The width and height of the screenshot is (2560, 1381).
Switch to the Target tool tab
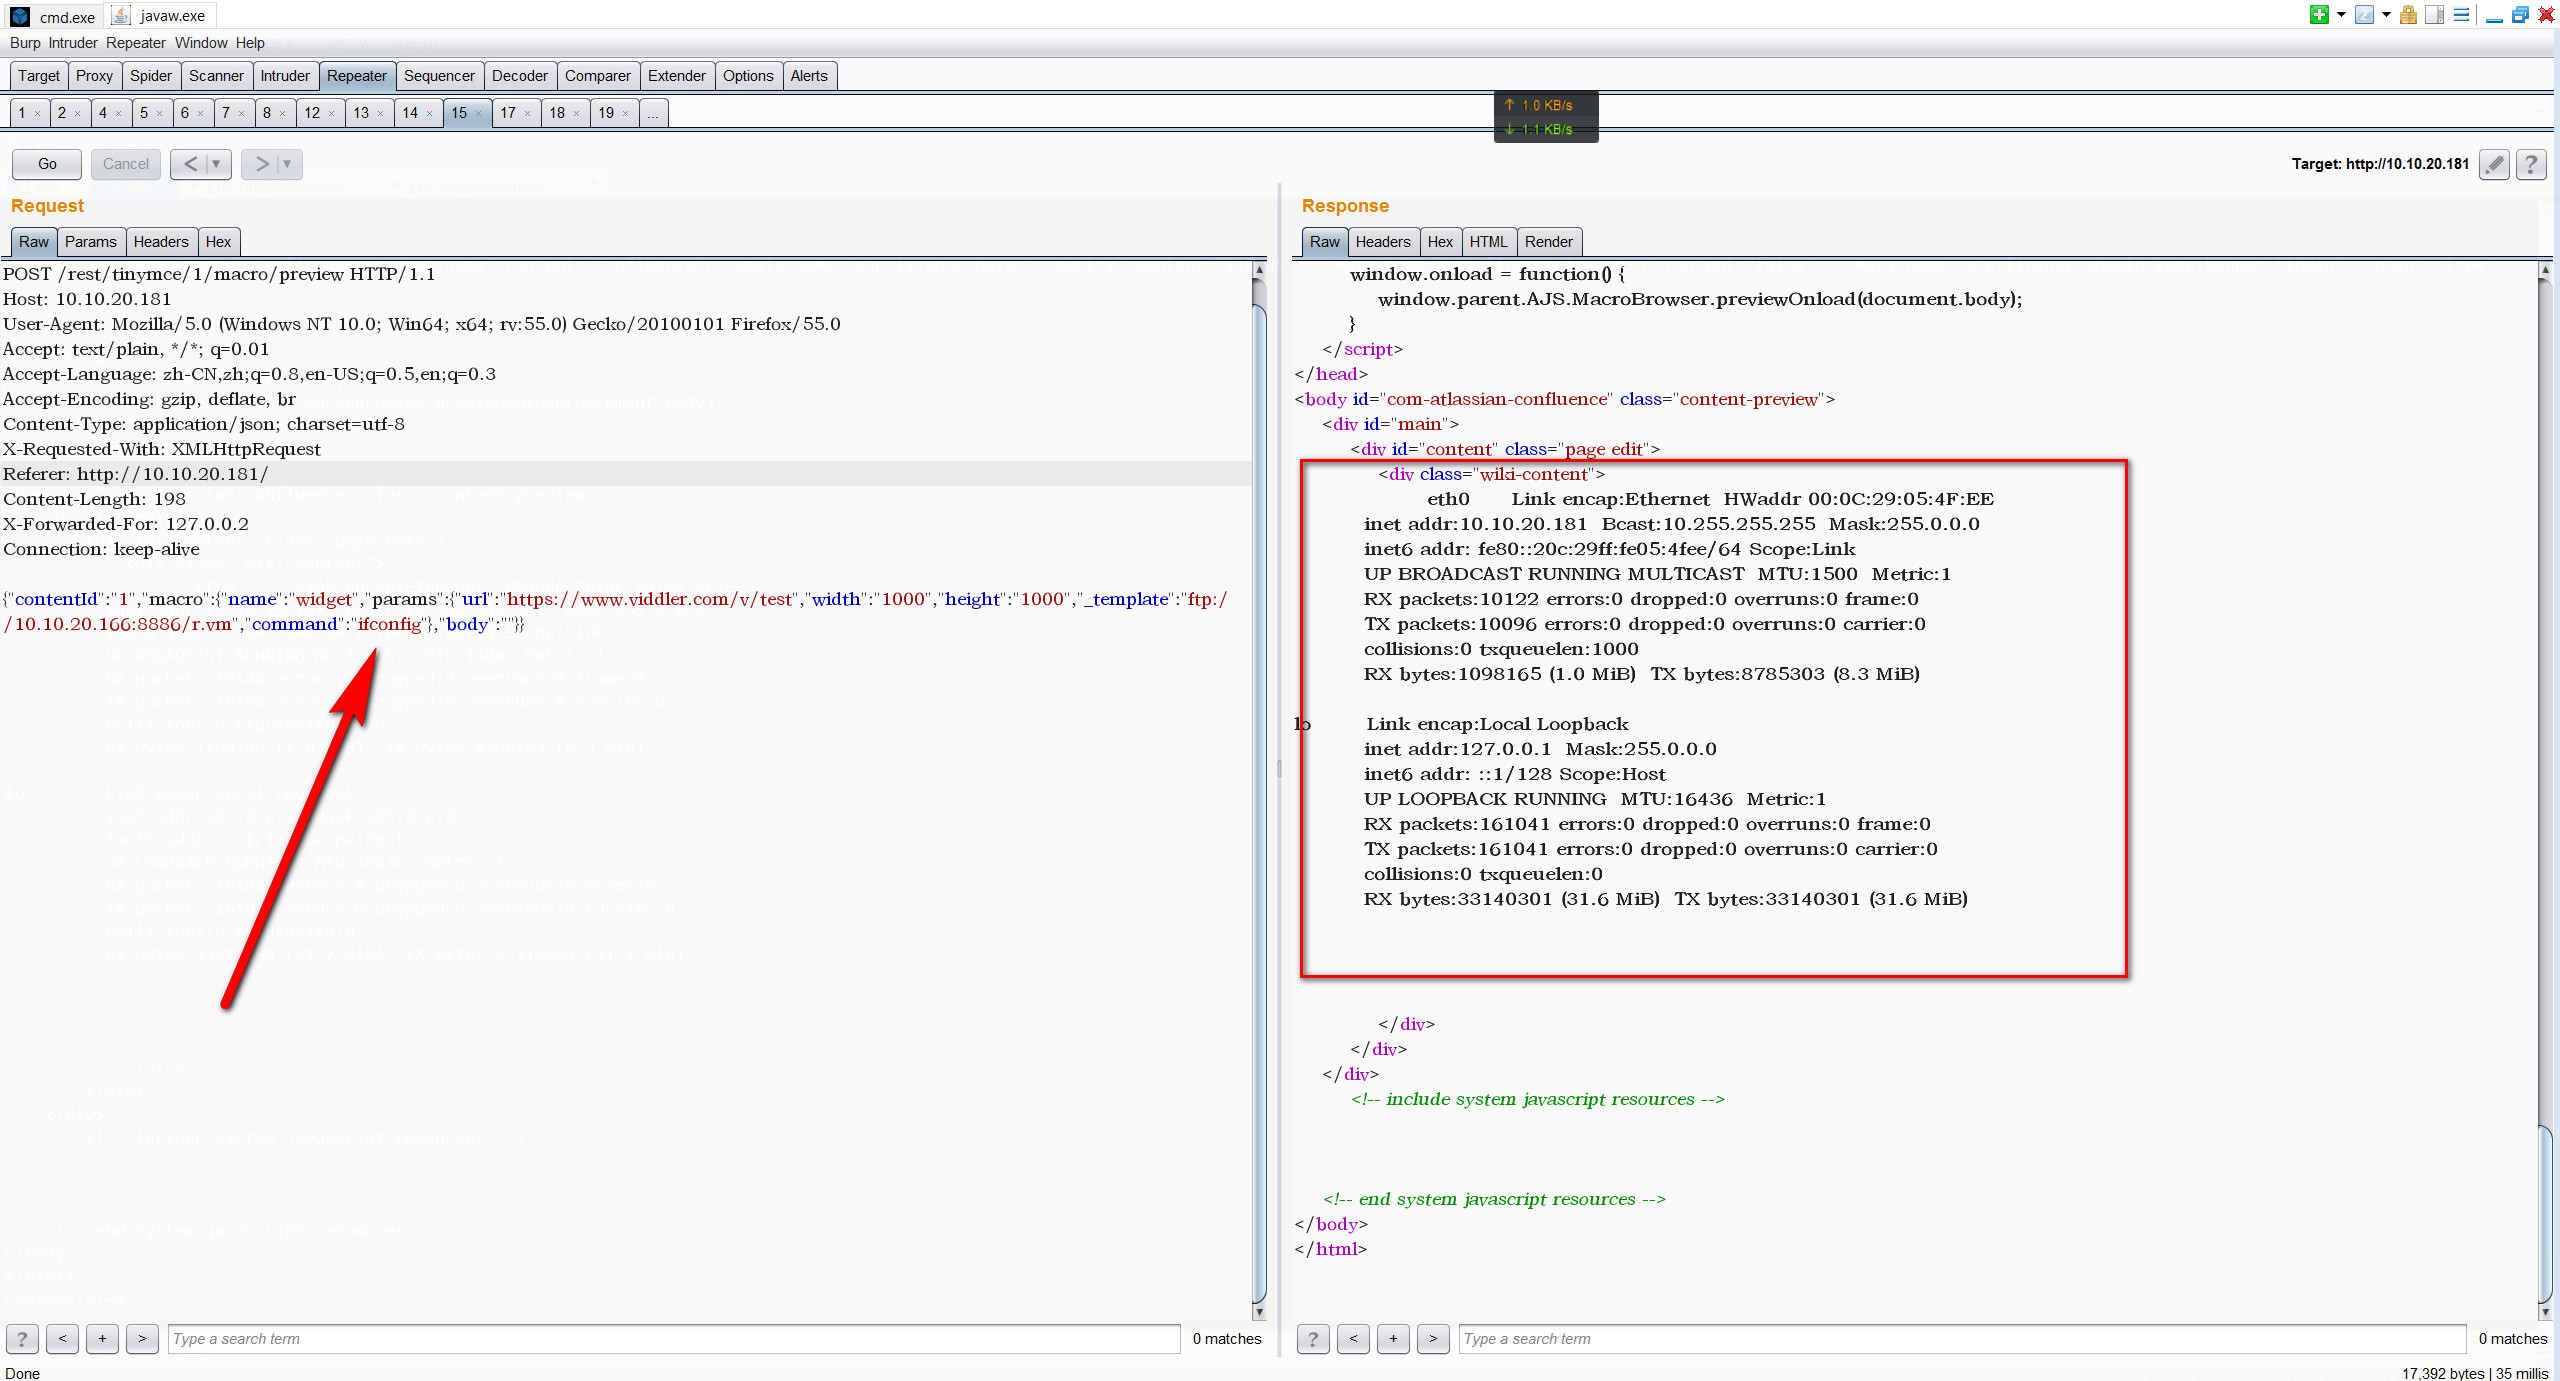pyautogui.click(x=39, y=76)
